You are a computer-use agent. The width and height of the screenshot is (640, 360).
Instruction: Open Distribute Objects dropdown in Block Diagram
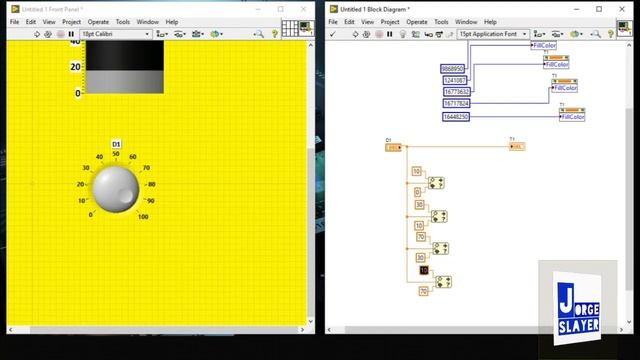click(x=557, y=34)
